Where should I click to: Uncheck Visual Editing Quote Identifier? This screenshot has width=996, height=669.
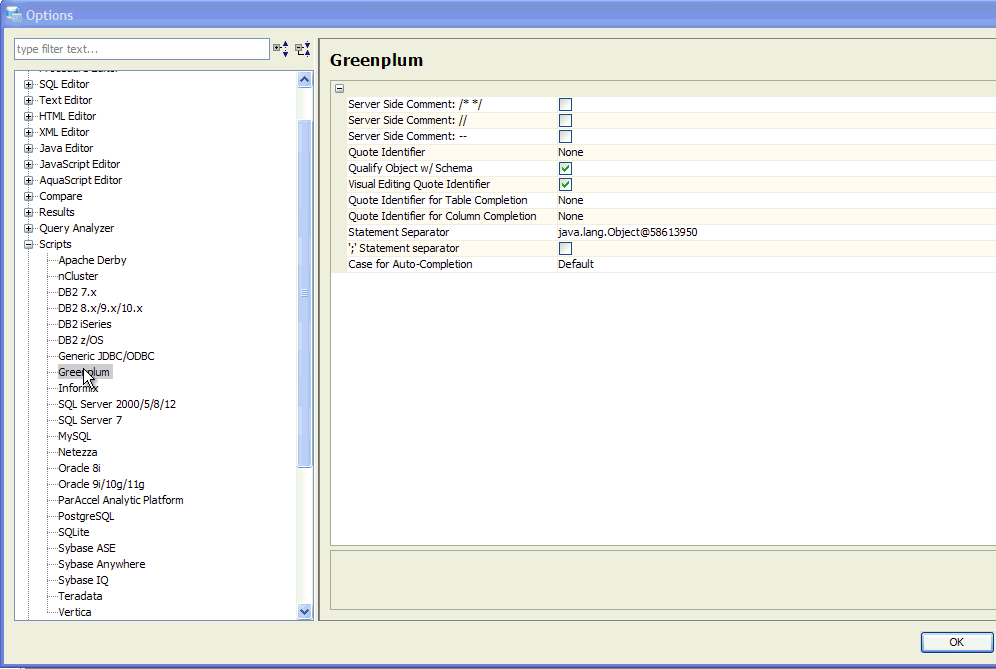[565, 184]
